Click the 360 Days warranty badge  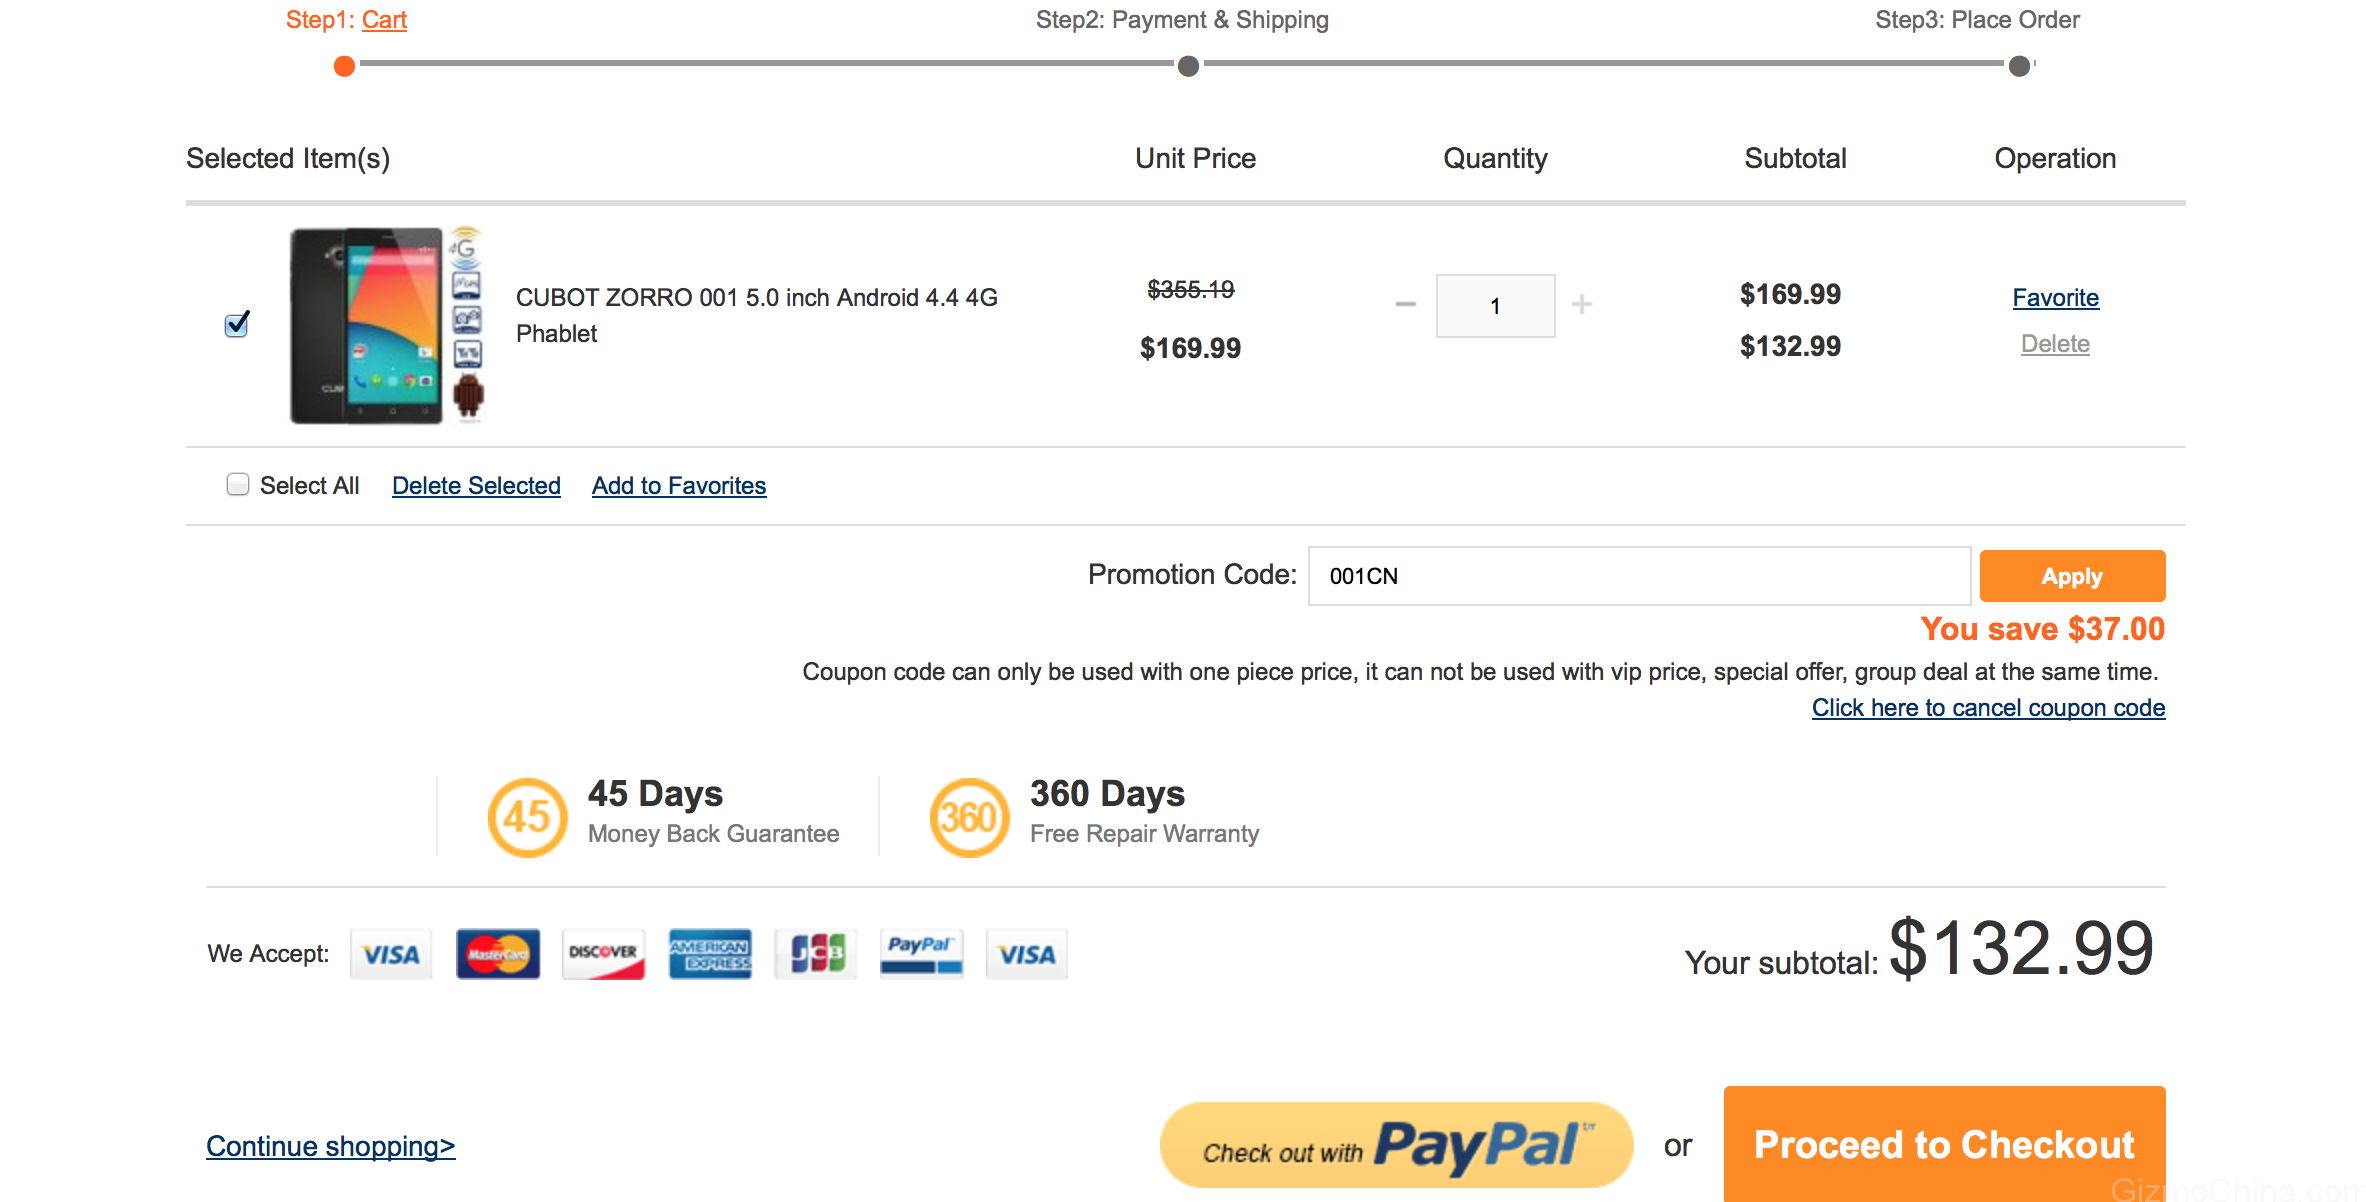[x=969, y=818]
